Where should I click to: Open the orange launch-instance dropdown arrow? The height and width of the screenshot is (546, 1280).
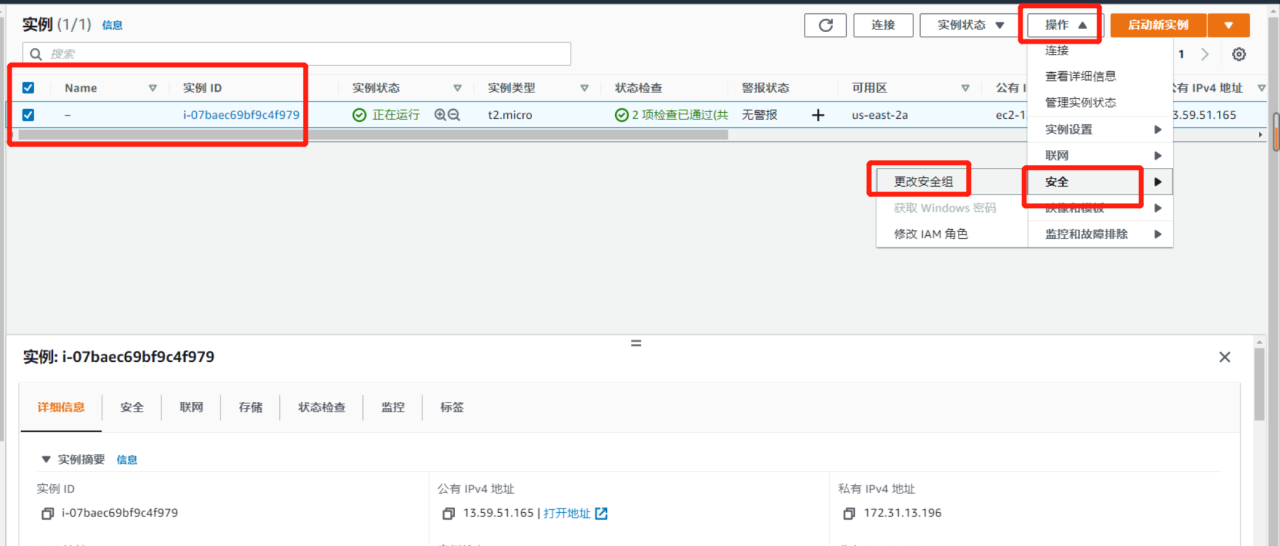point(1228,25)
